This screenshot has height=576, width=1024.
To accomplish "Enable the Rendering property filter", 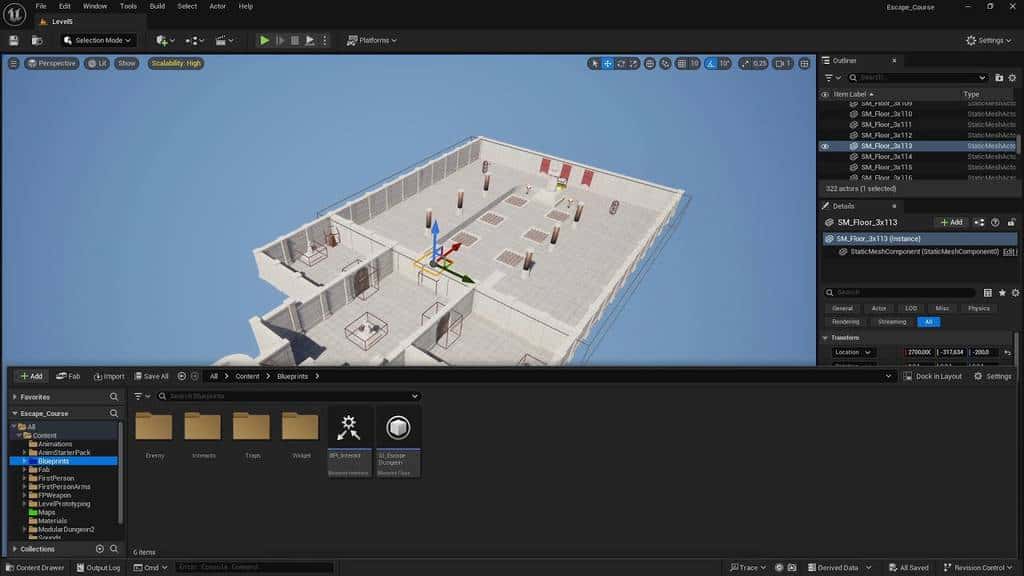I will [x=846, y=322].
